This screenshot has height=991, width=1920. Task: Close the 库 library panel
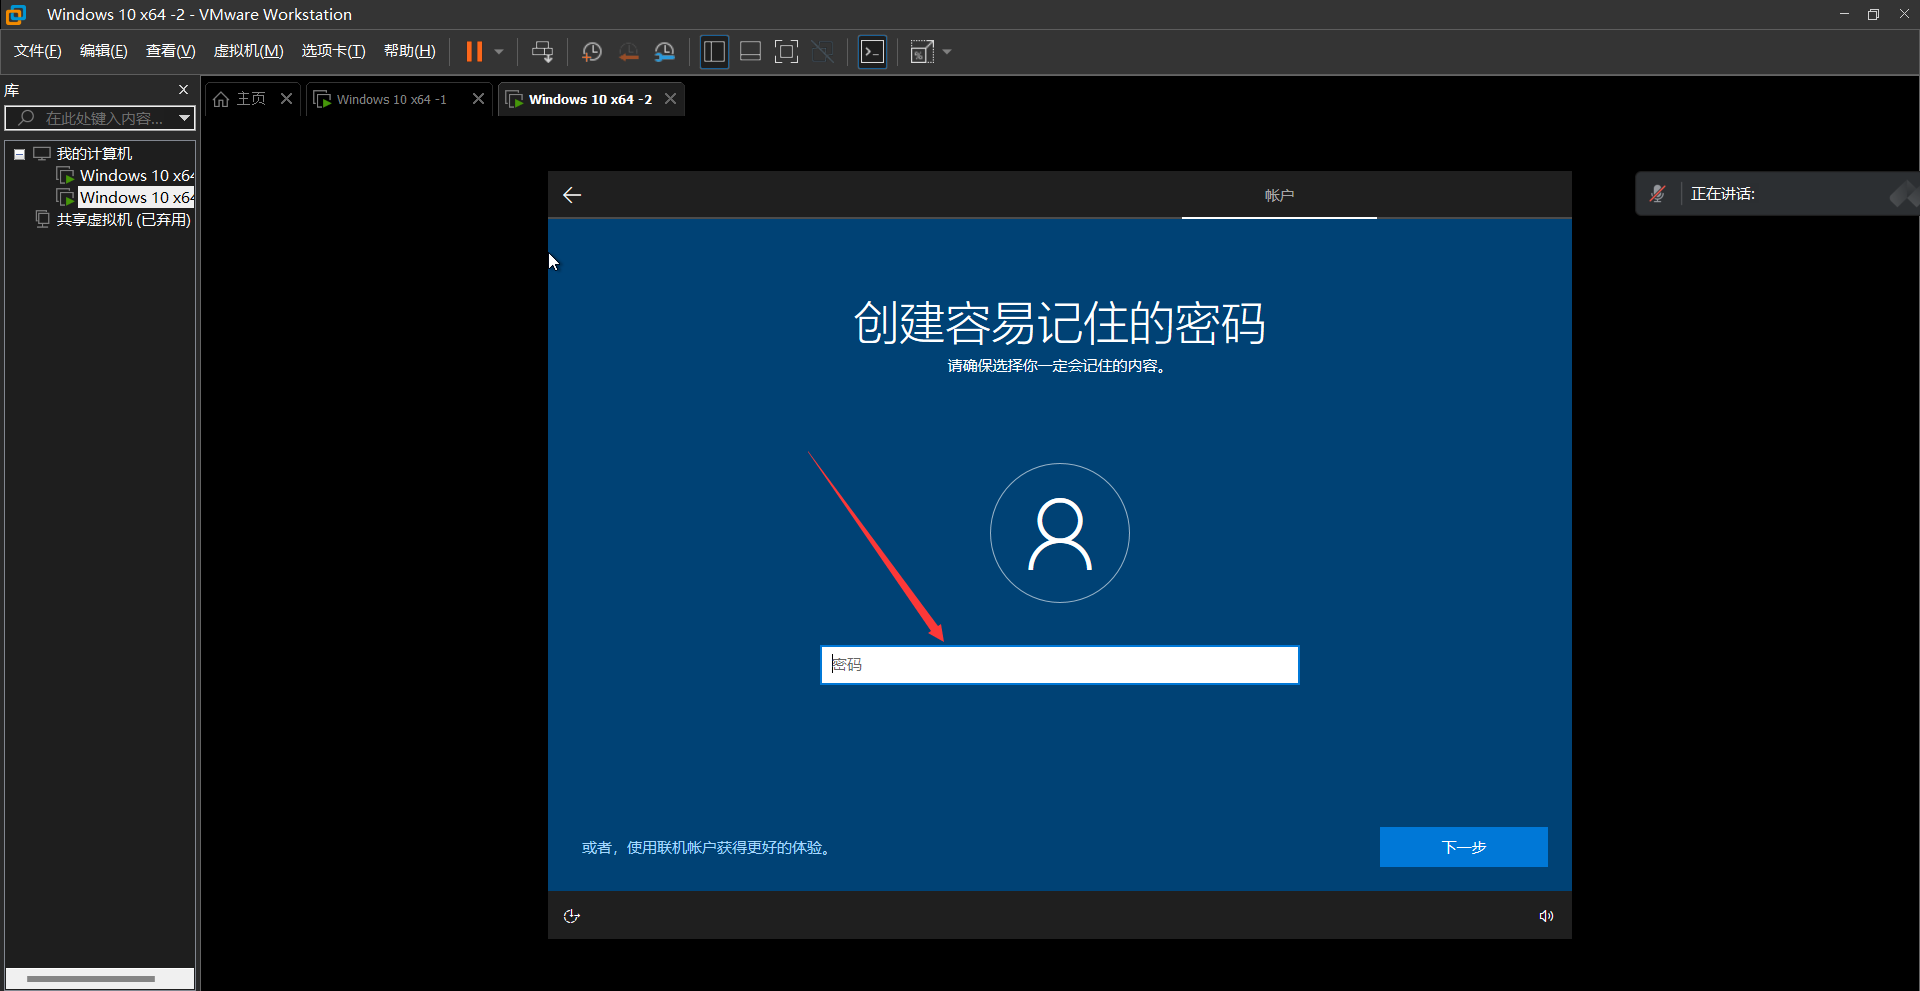coord(183,90)
